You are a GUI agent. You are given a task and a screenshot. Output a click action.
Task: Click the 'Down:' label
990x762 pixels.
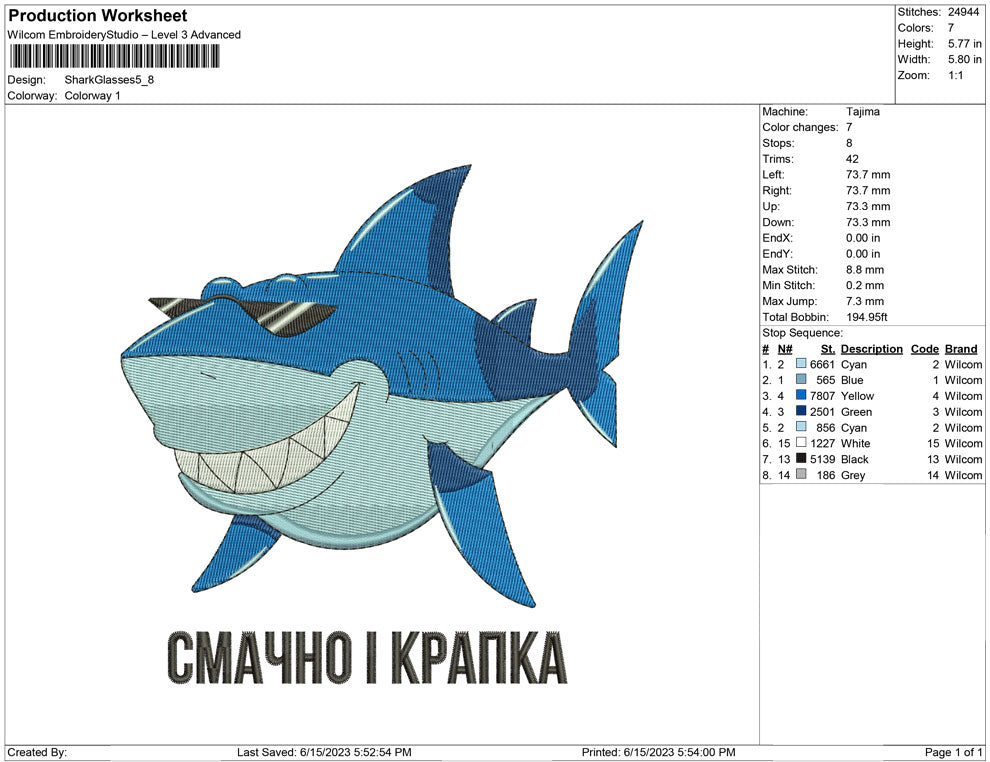[x=778, y=222]
